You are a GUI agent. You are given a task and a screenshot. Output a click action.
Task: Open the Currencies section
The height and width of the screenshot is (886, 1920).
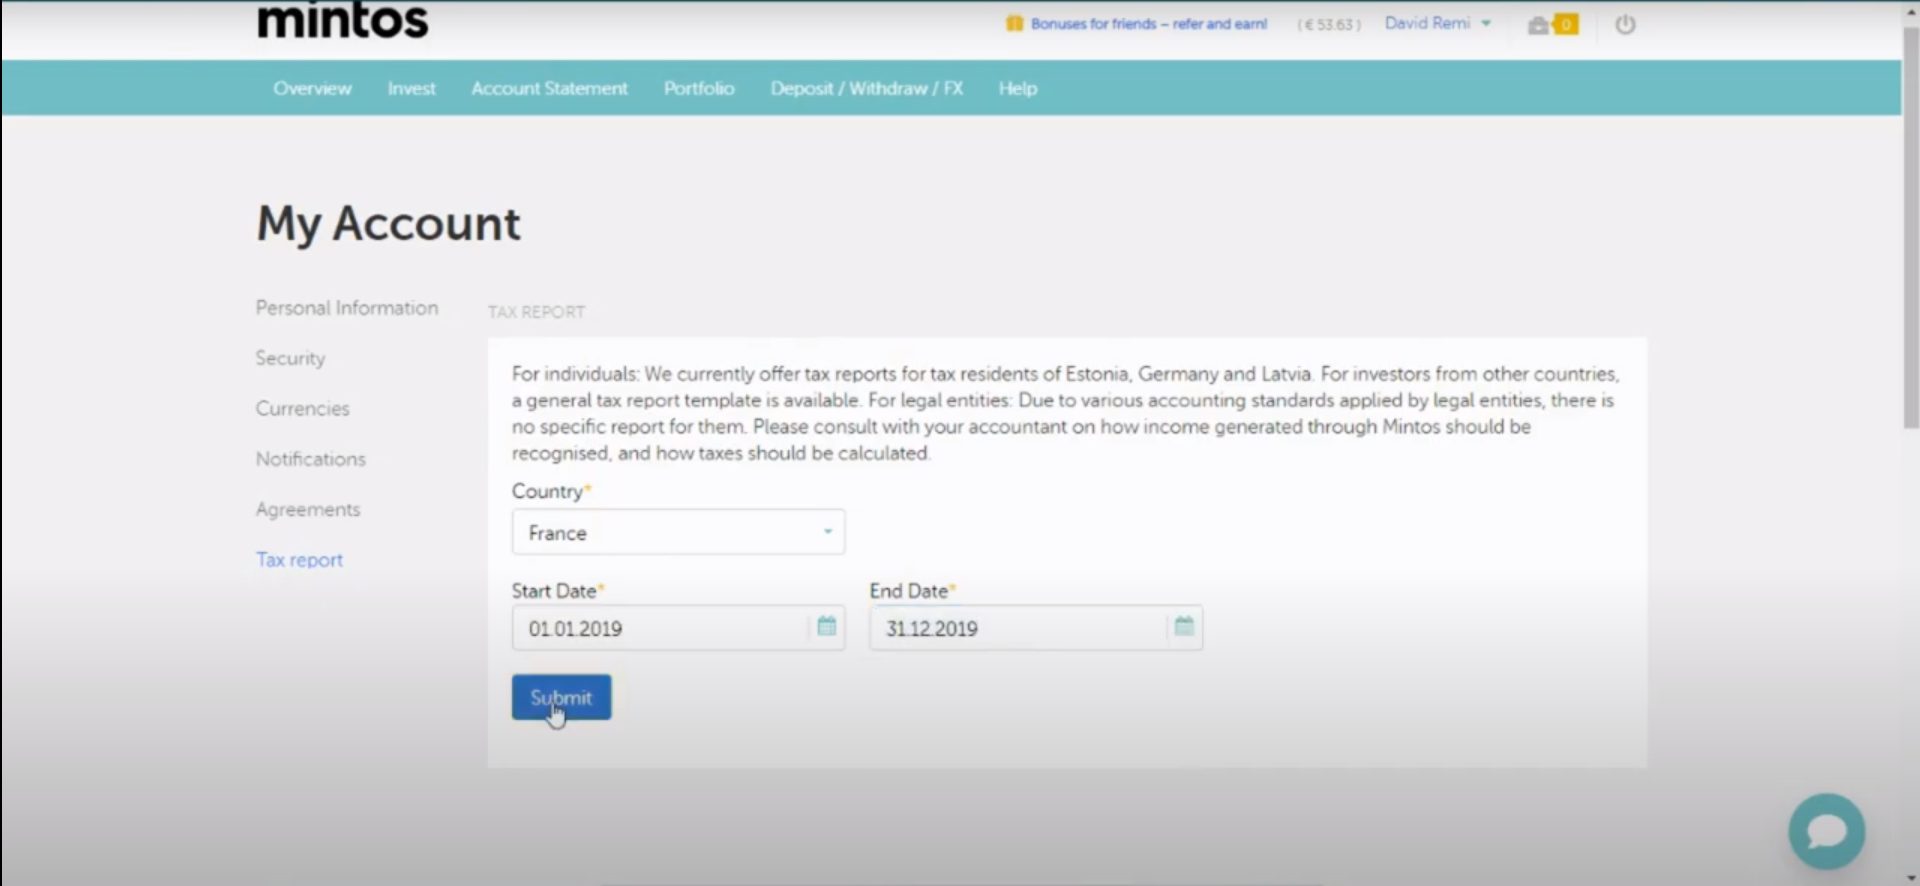pyautogui.click(x=302, y=408)
